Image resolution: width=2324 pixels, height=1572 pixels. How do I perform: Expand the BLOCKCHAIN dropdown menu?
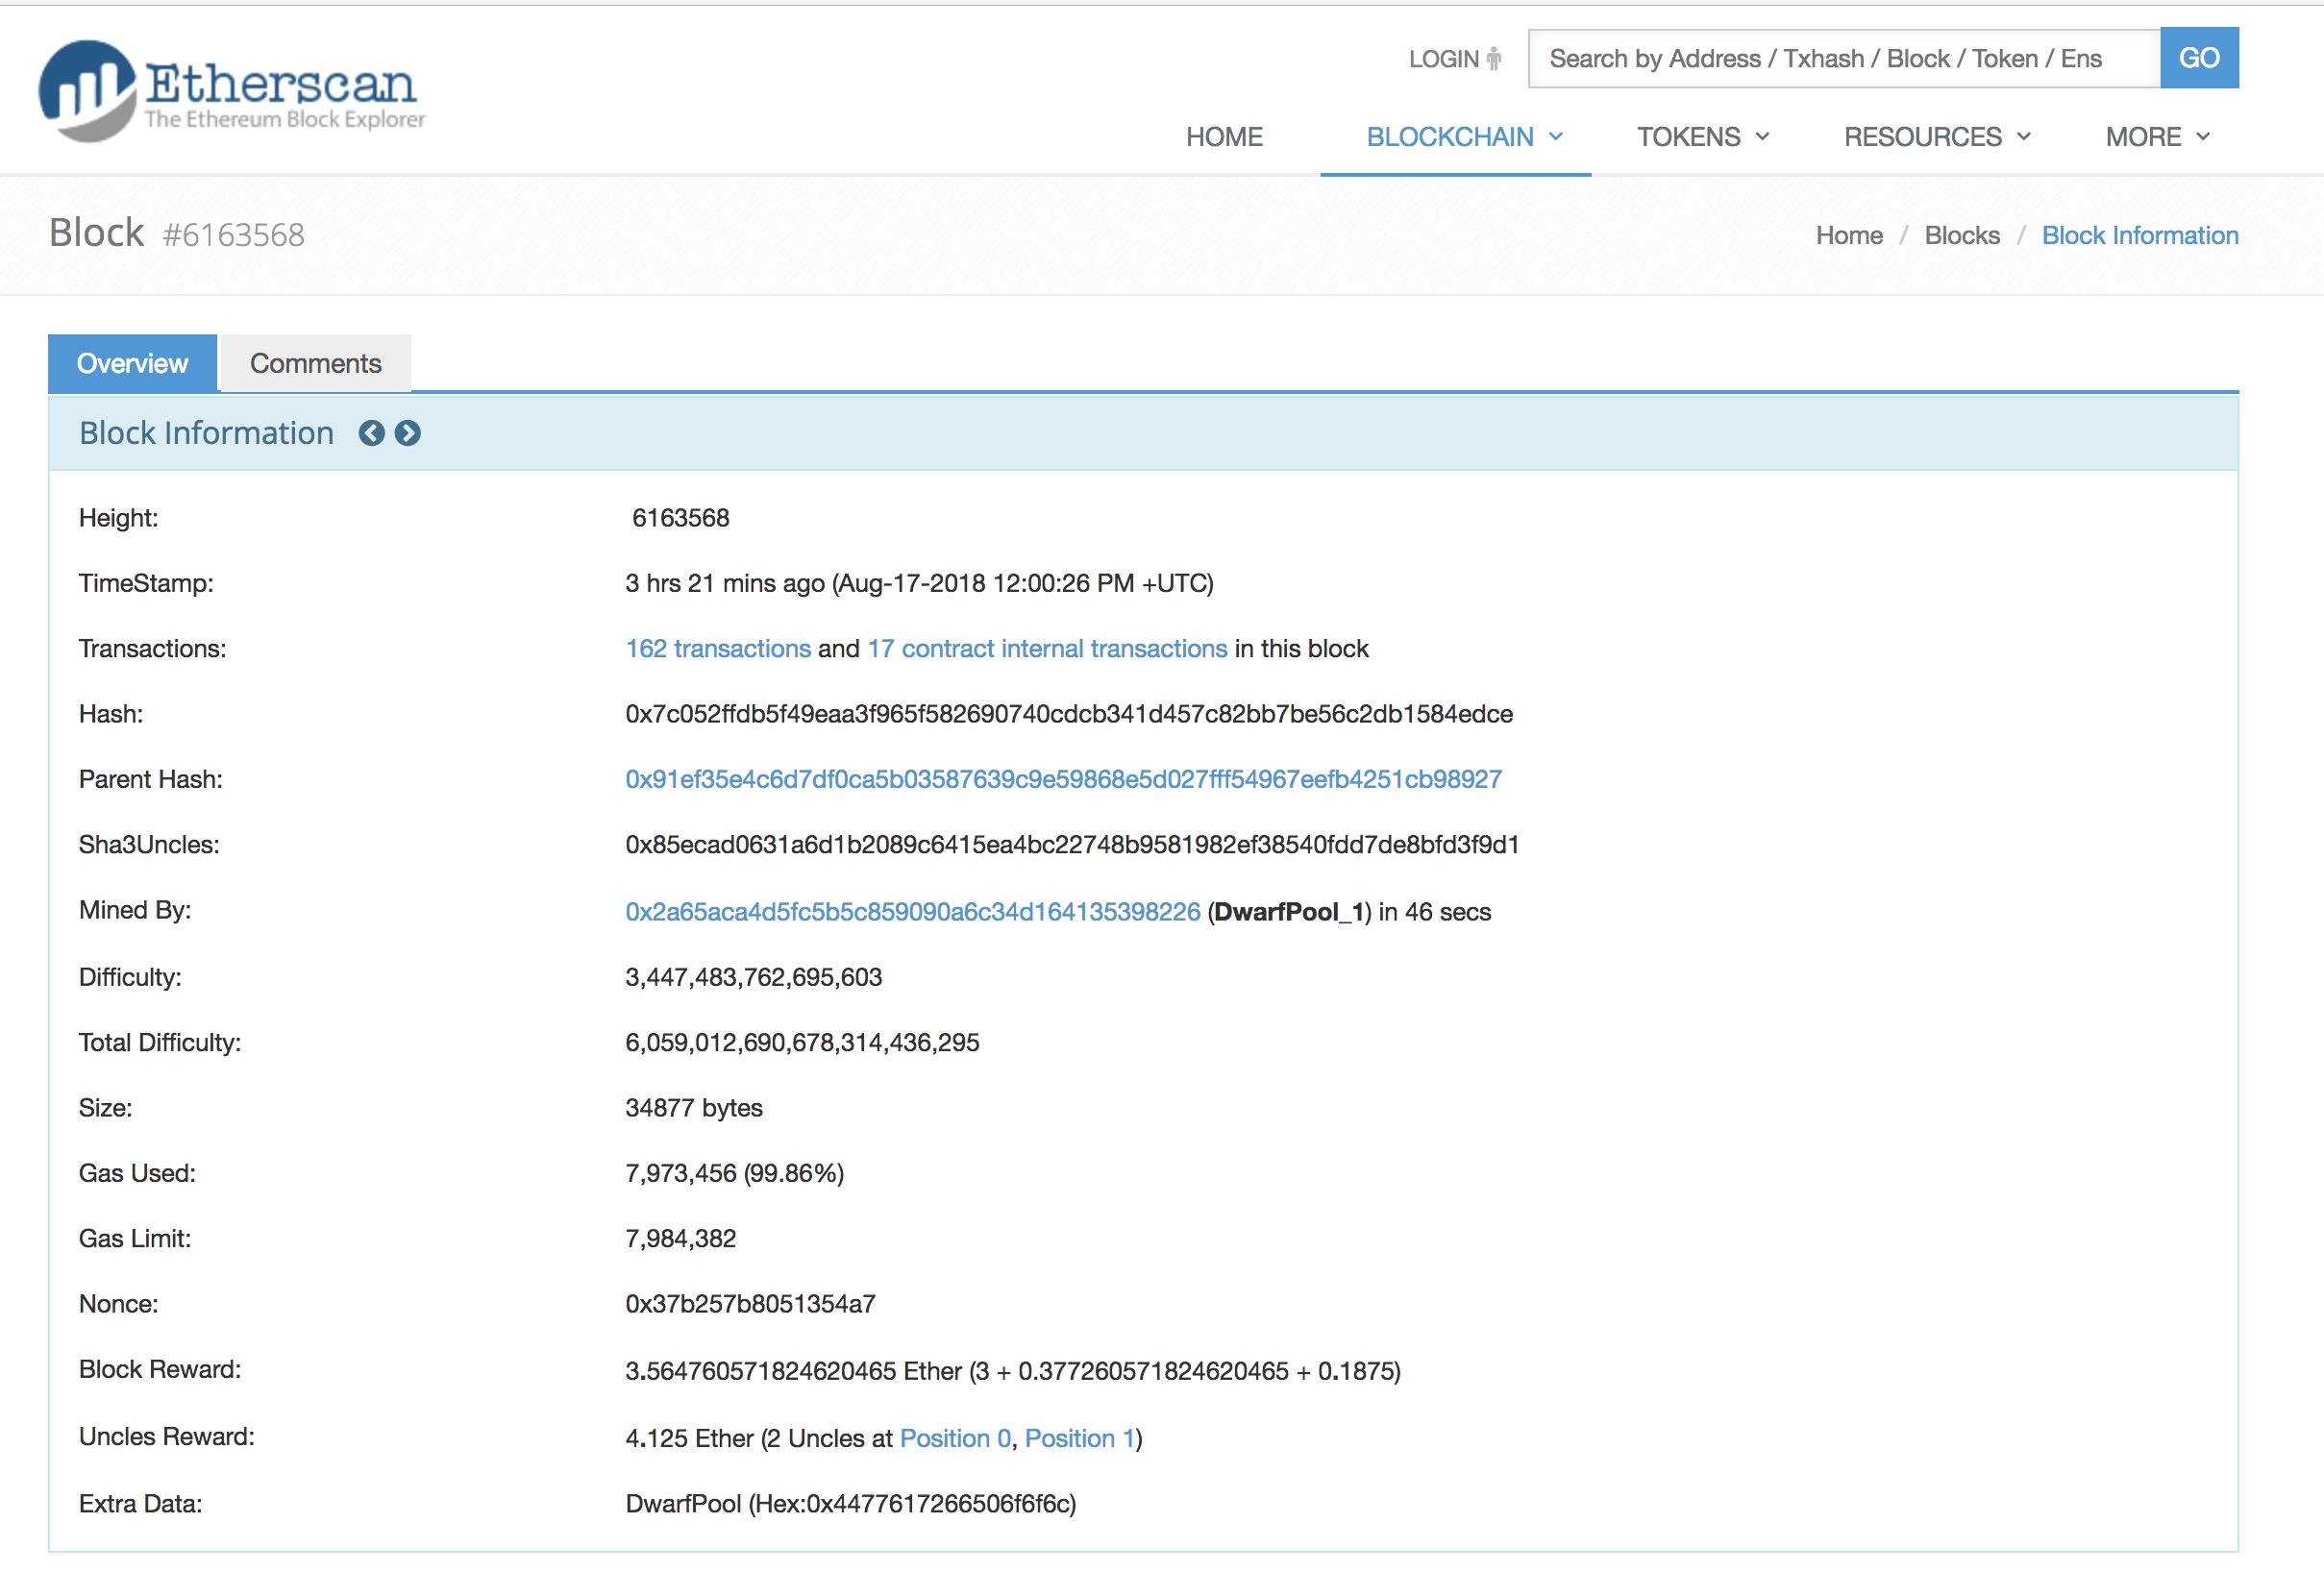pyautogui.click(x=1463, y=137)
